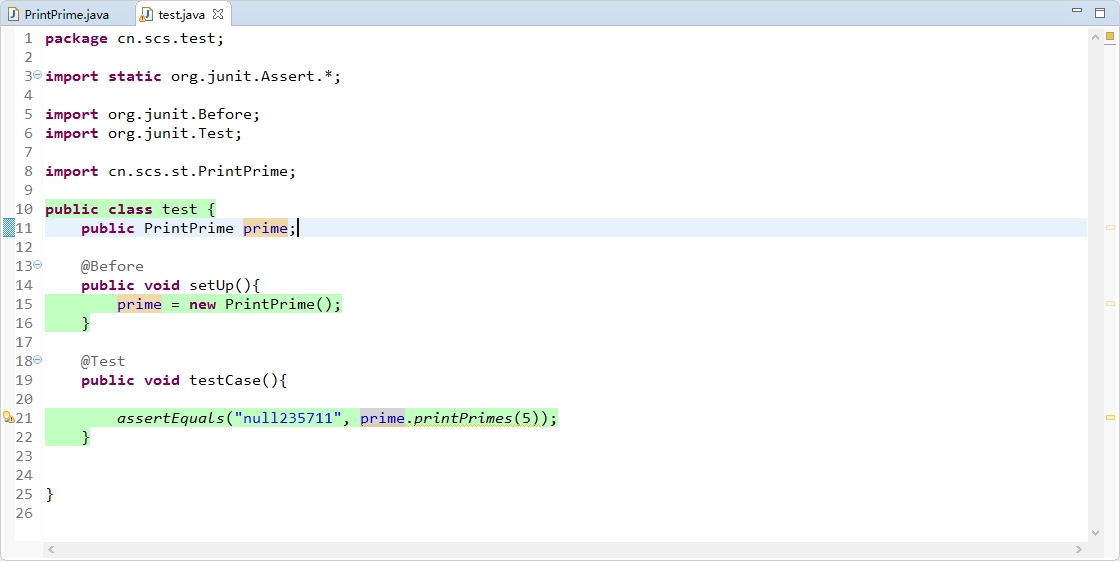Click 'testCase()' method name
Screen dimensions: 1120x561
tap(234, 380)
